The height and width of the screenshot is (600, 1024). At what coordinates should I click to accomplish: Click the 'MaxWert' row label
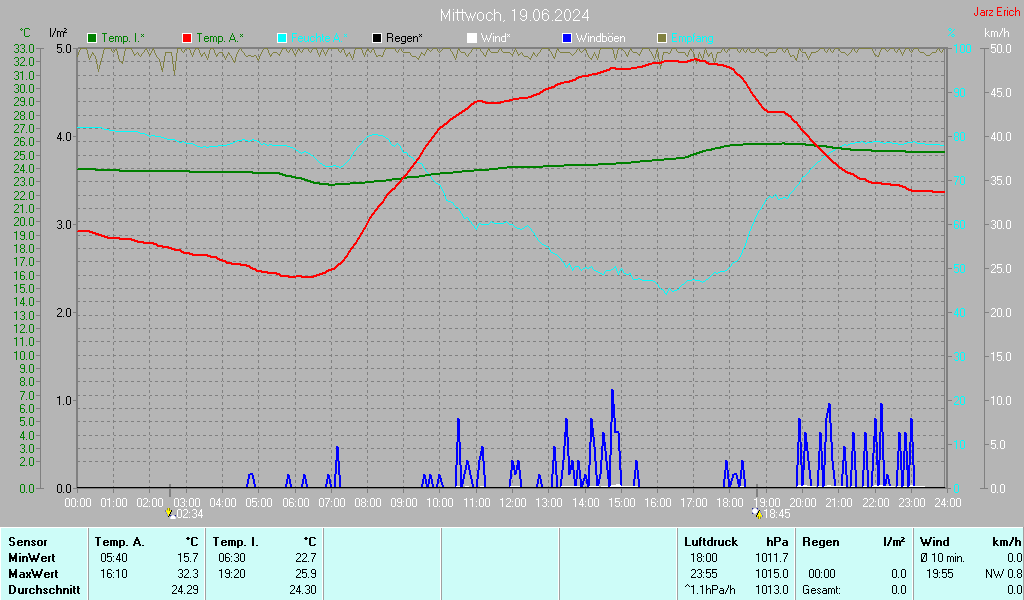[x=33, y=574]
